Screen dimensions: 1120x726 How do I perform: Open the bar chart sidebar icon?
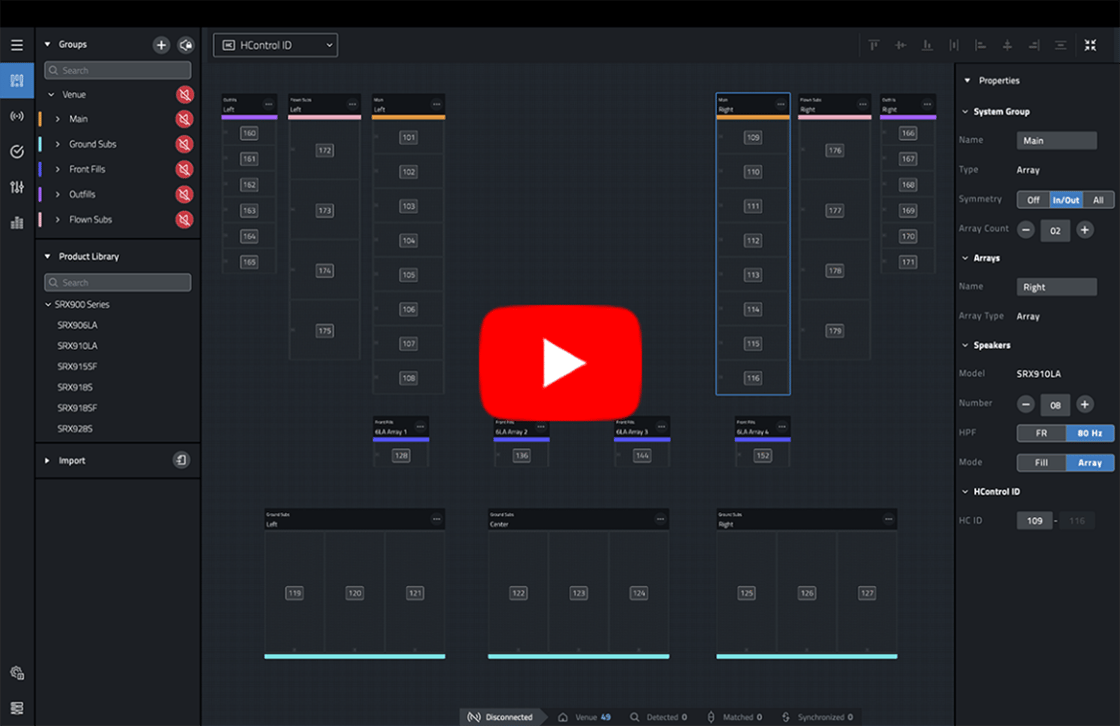17,222
